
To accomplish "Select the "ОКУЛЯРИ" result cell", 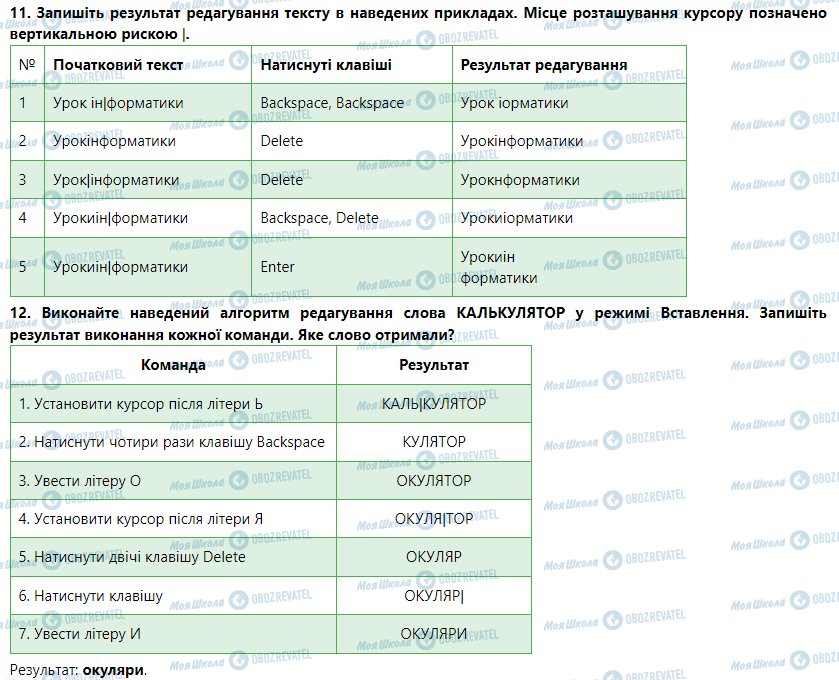I will click(433, 634).
